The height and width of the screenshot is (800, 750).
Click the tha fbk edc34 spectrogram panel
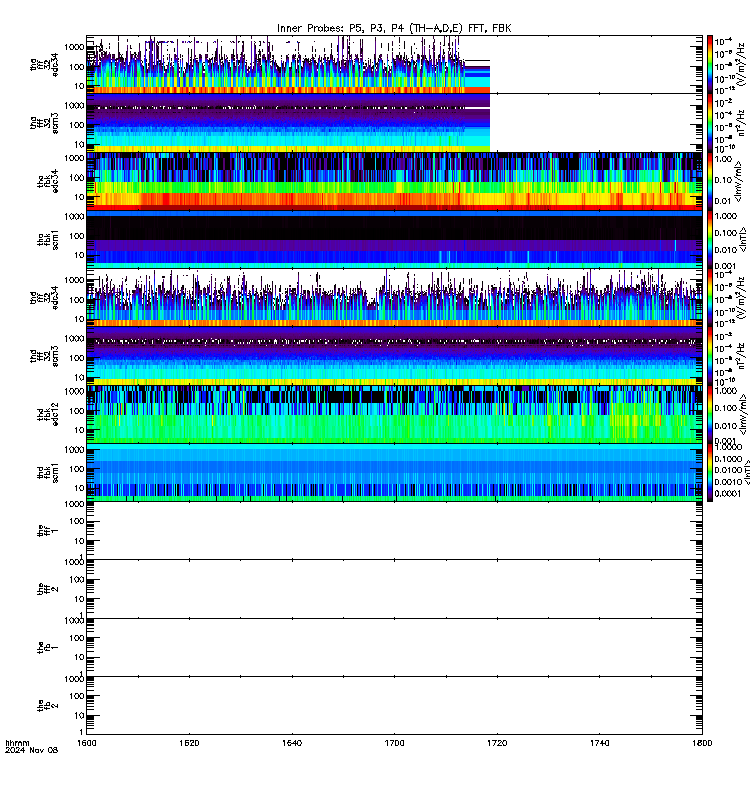click(x=394, y=181)
